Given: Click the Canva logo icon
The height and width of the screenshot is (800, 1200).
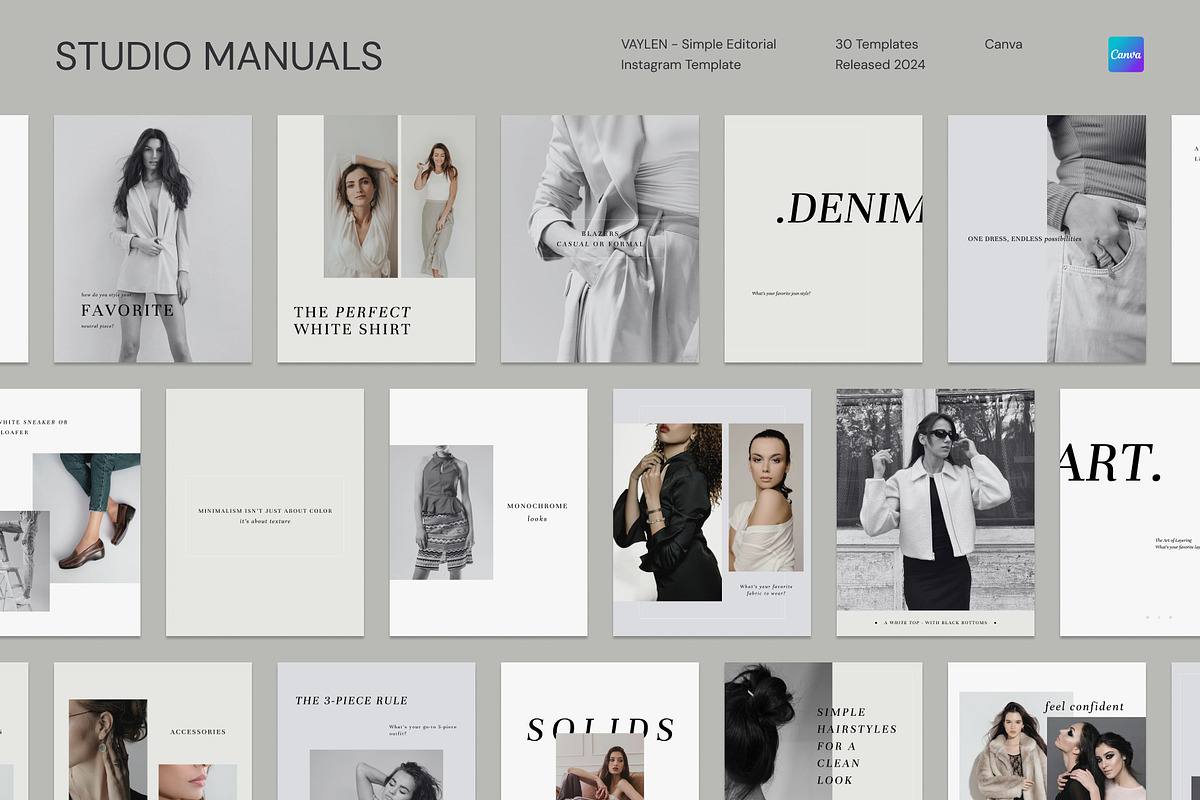Looking at the screenshot, I should click(1125, 54).
